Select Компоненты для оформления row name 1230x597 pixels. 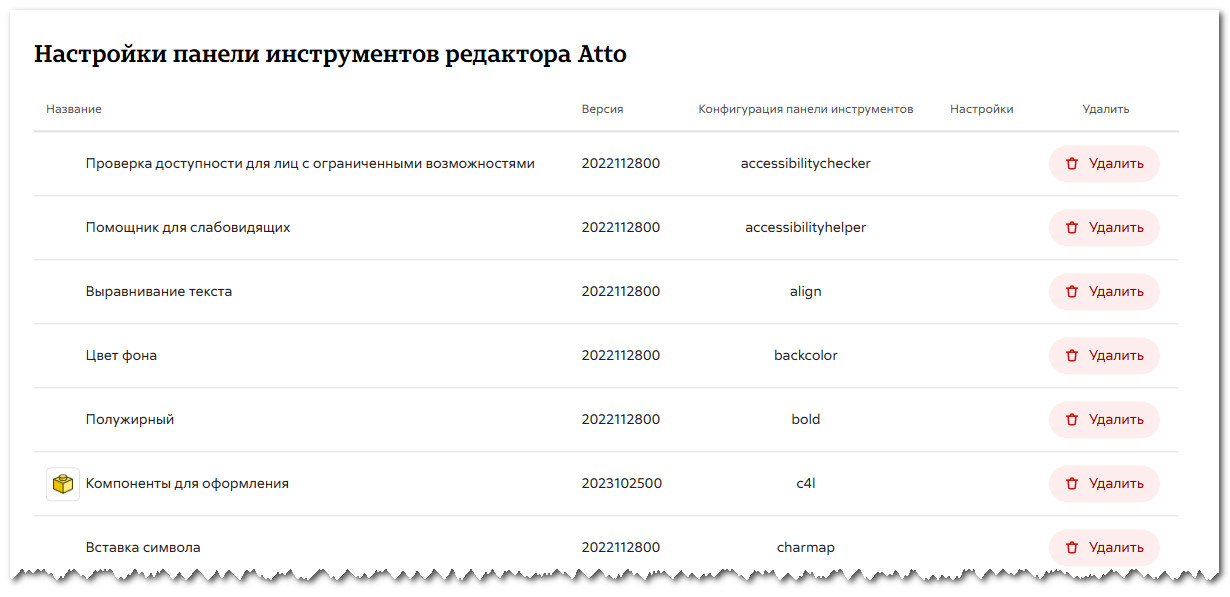coord(187,484)
